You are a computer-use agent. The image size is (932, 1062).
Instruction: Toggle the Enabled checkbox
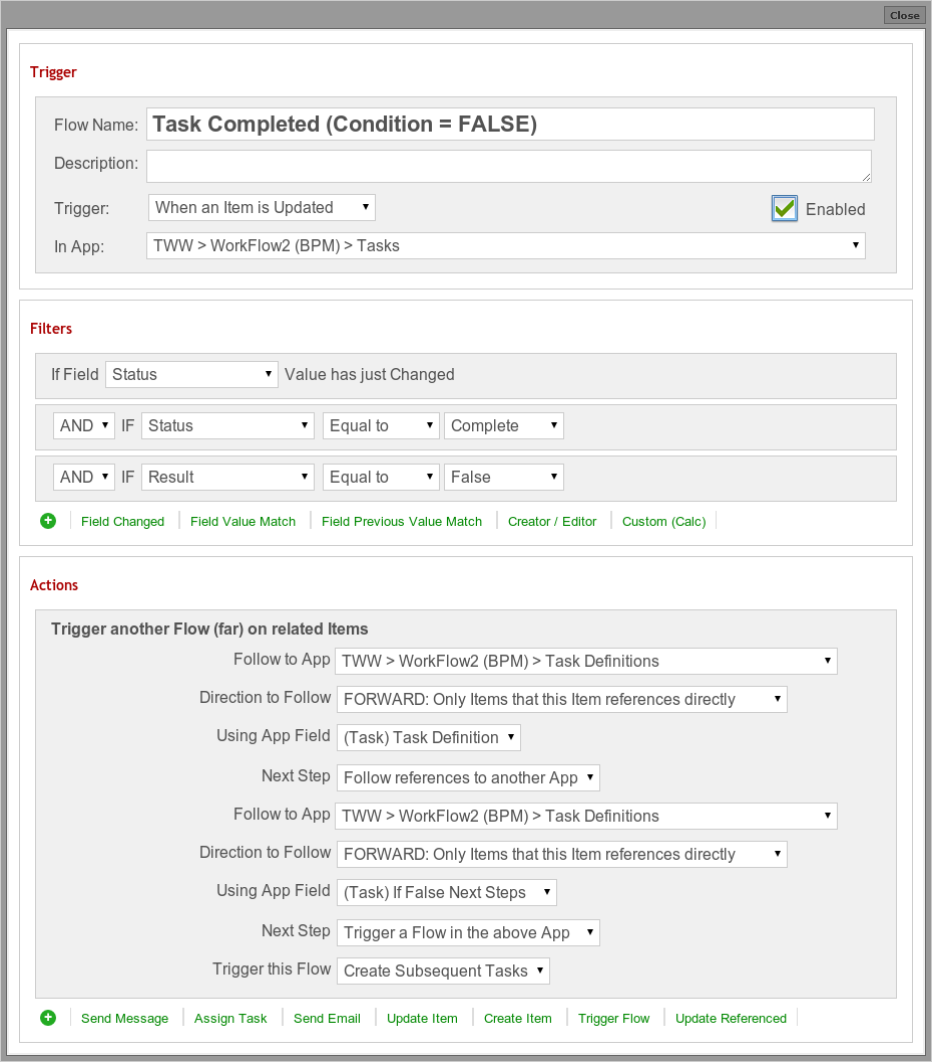point(784,209)
